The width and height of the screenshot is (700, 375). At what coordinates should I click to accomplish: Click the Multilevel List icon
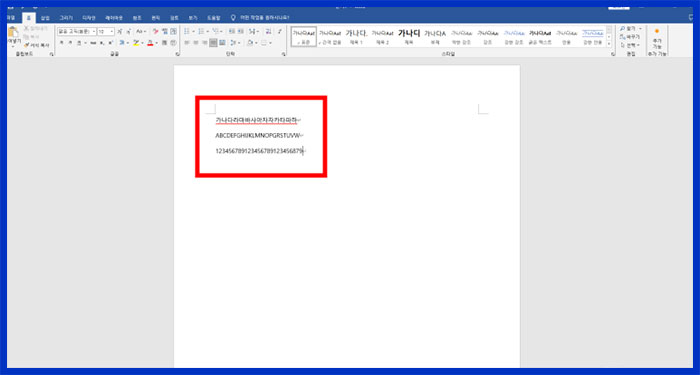[216, 31]
